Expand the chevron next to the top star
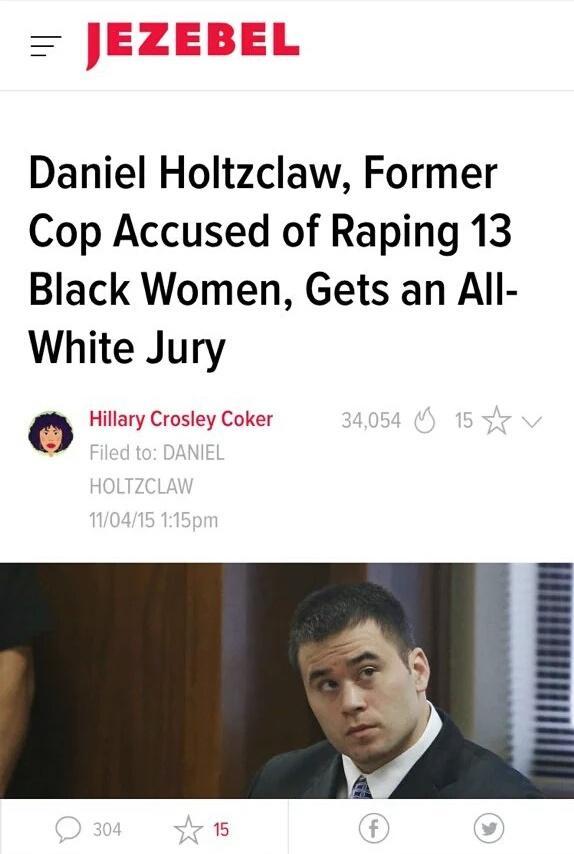574x854 pixels. (x=532, y=420)
